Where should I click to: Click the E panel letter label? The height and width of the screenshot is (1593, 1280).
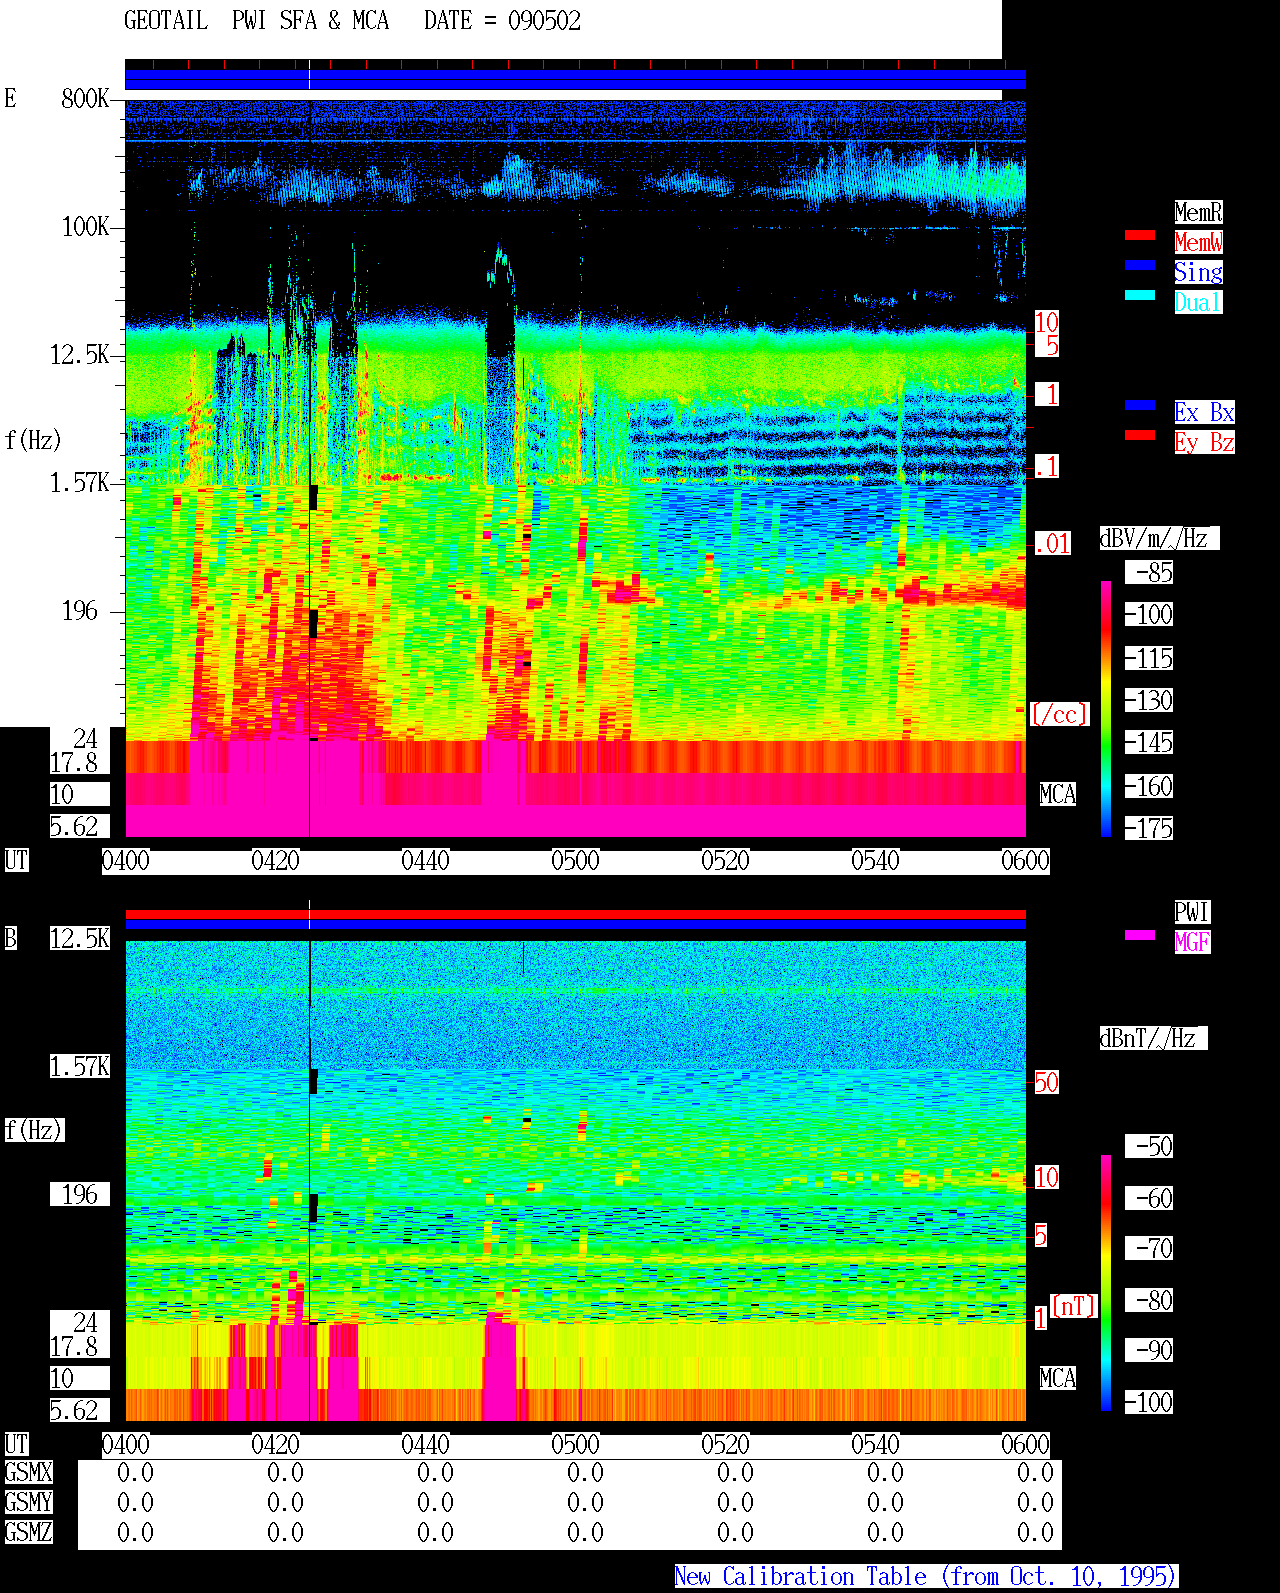(x=10, y=98)
